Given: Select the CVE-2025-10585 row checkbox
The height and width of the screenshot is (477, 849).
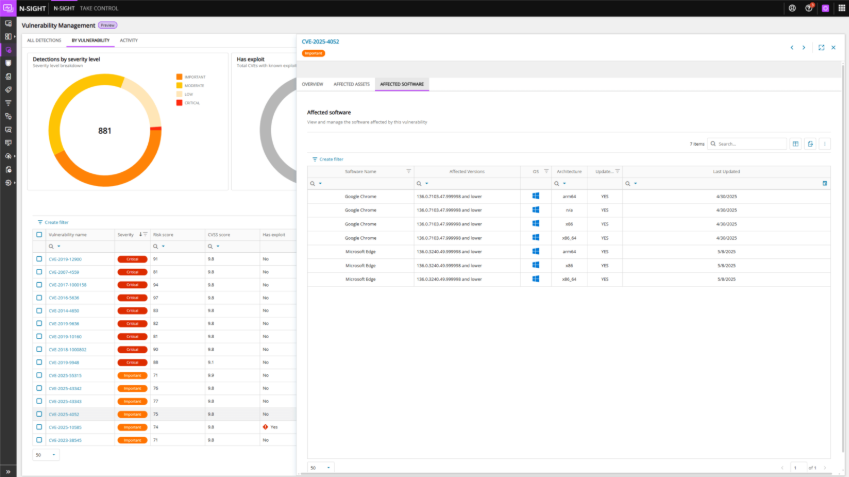Looking at the screenshot, I should point(39,427).
